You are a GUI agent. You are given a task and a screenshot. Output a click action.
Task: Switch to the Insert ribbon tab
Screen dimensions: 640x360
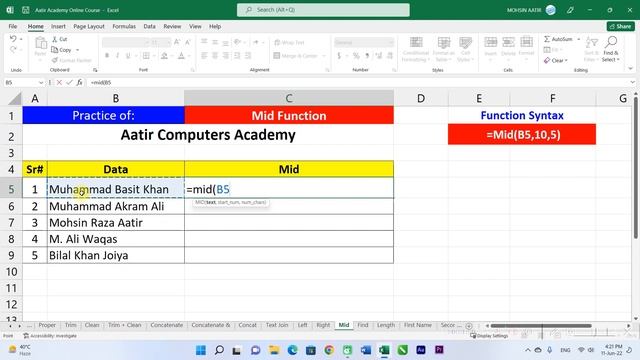point(58,27)
